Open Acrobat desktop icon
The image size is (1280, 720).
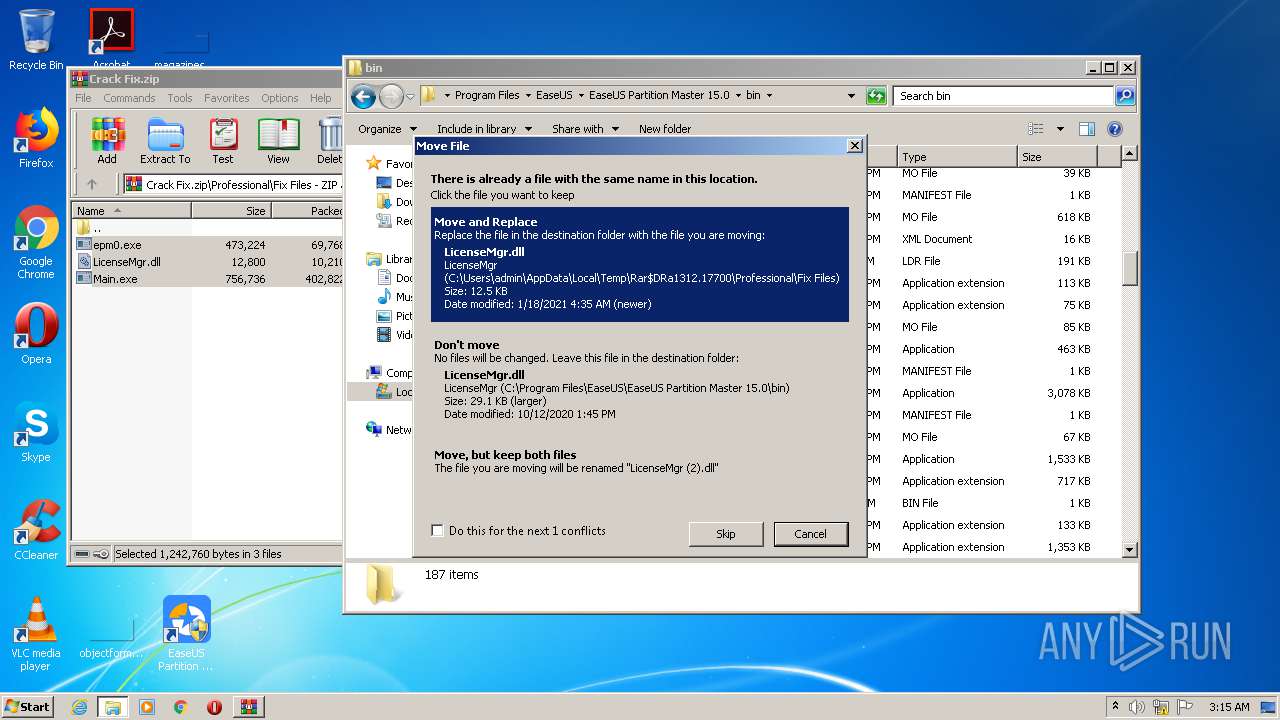111,40
